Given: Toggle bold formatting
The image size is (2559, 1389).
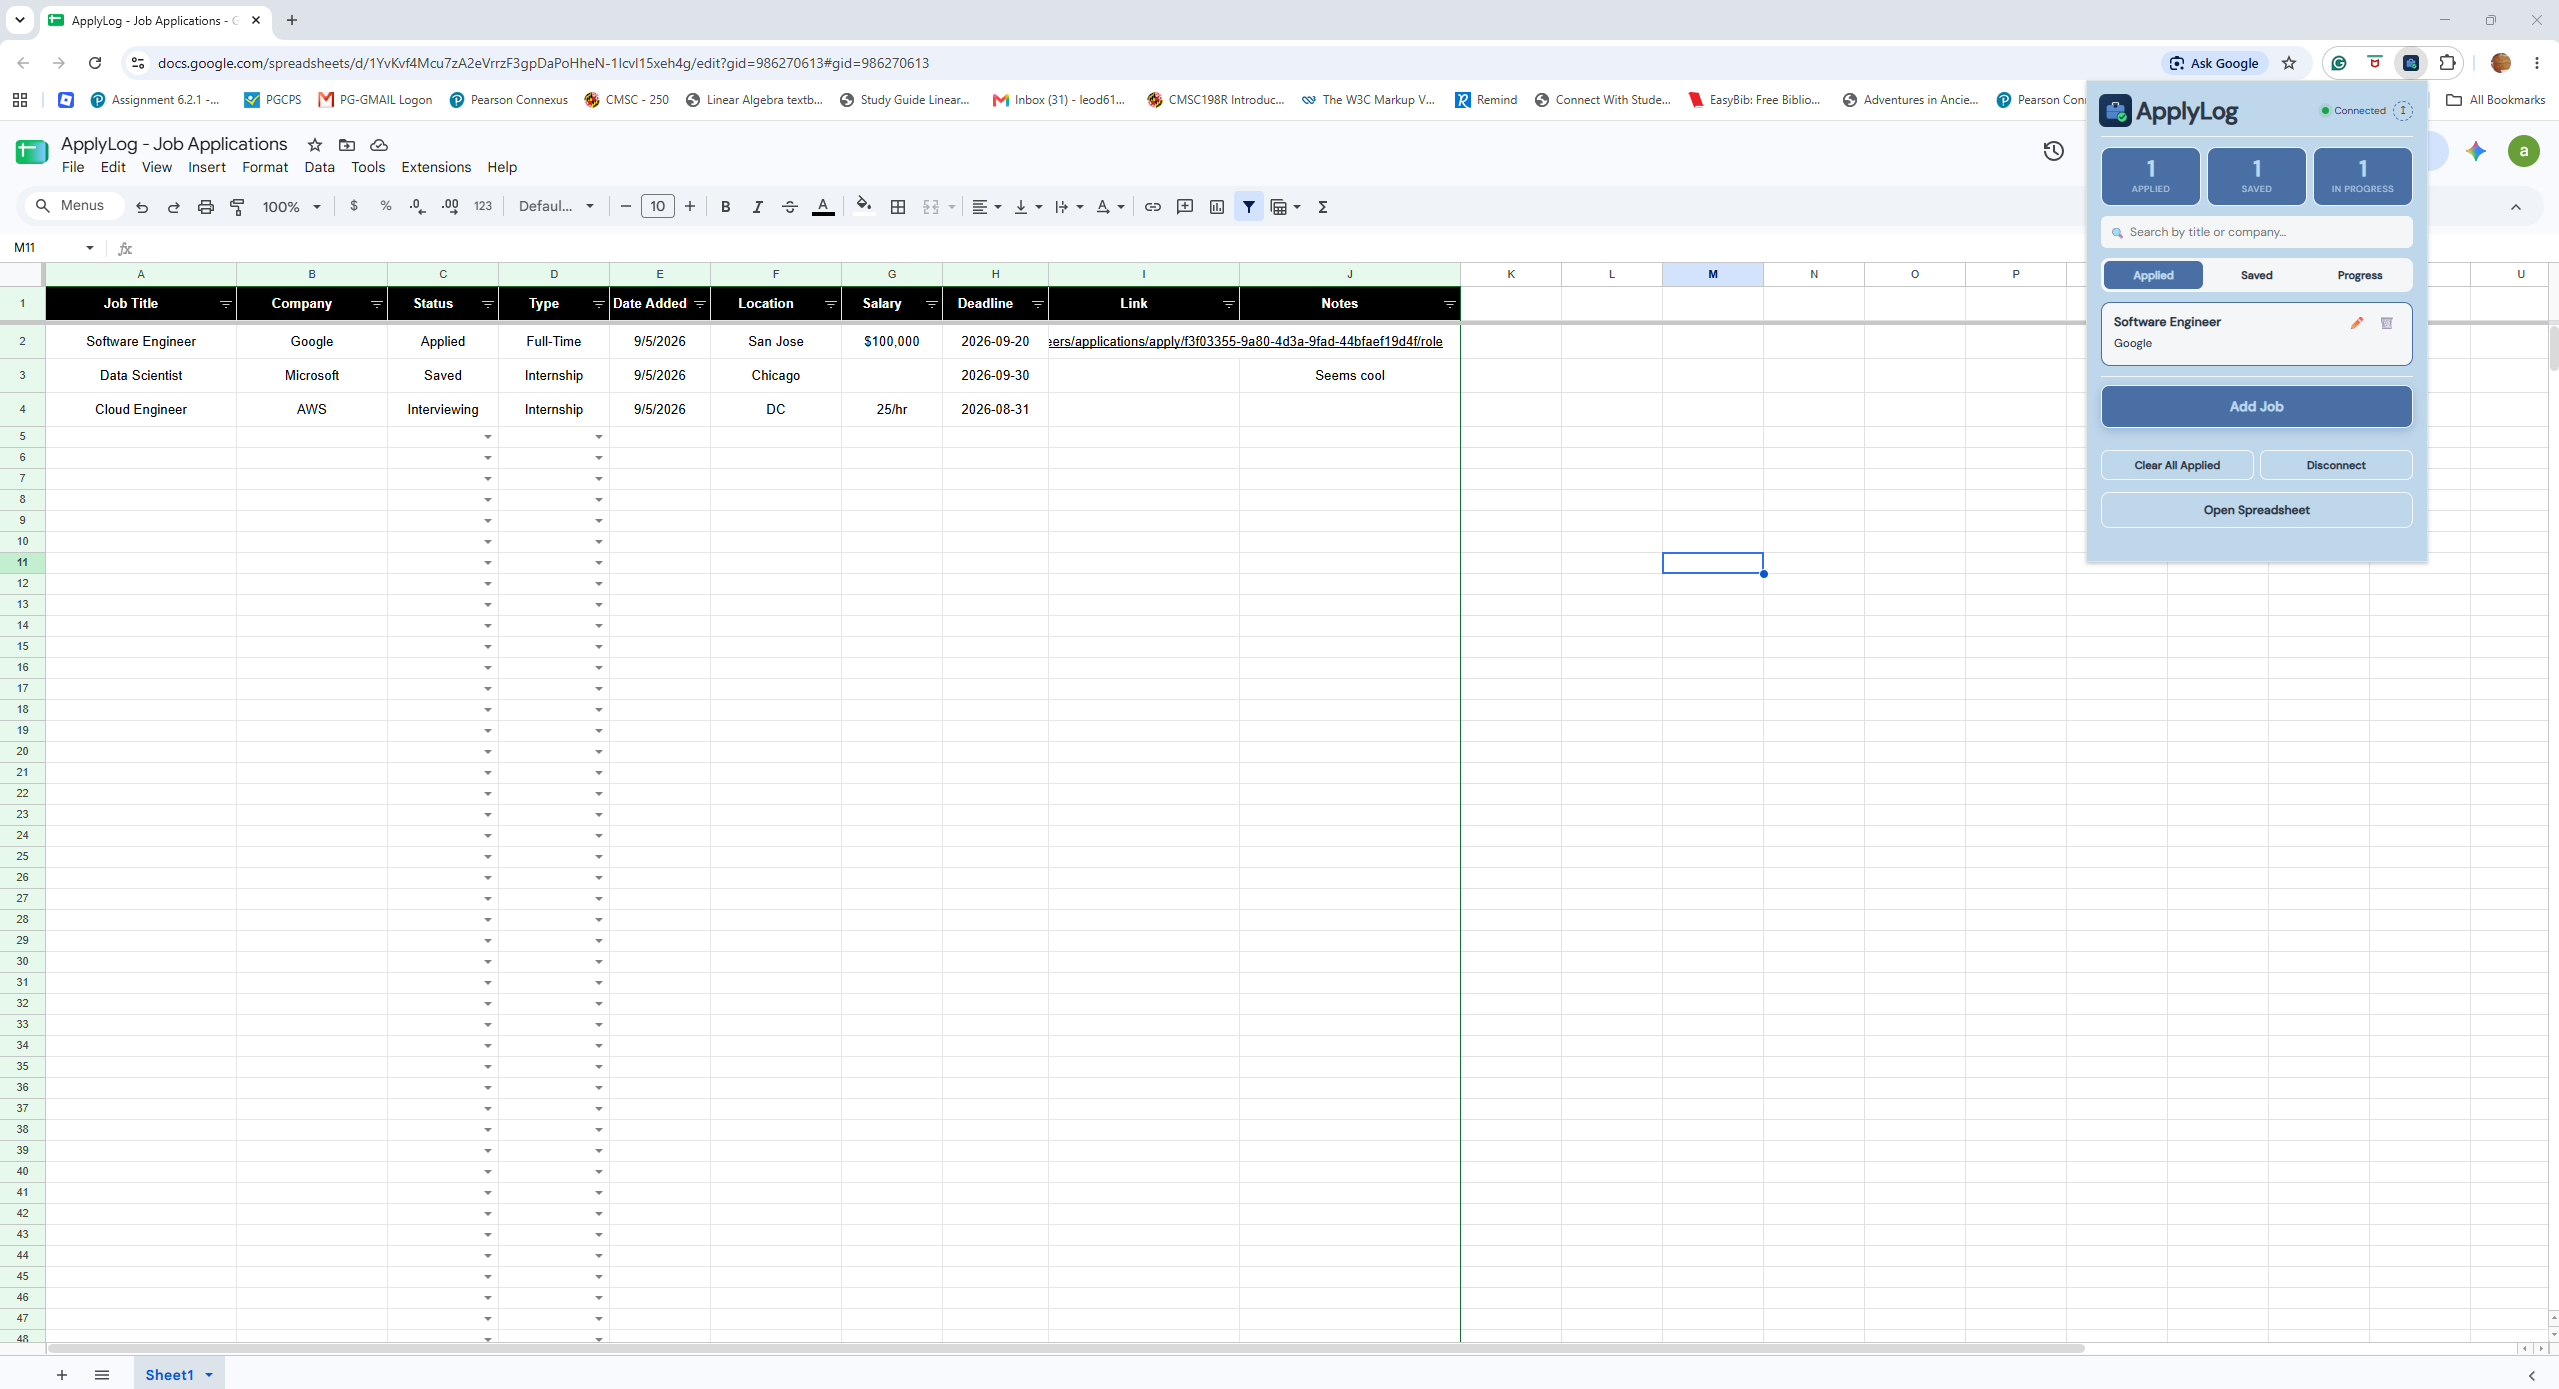Looking at the screenshot, I should (x=726, y=207).
